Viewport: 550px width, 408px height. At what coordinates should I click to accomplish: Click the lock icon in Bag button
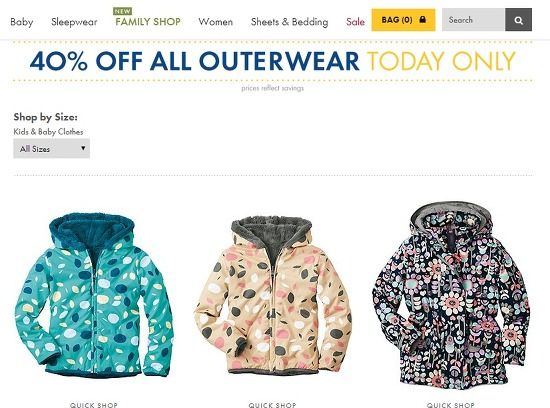(x=423, y=19)
